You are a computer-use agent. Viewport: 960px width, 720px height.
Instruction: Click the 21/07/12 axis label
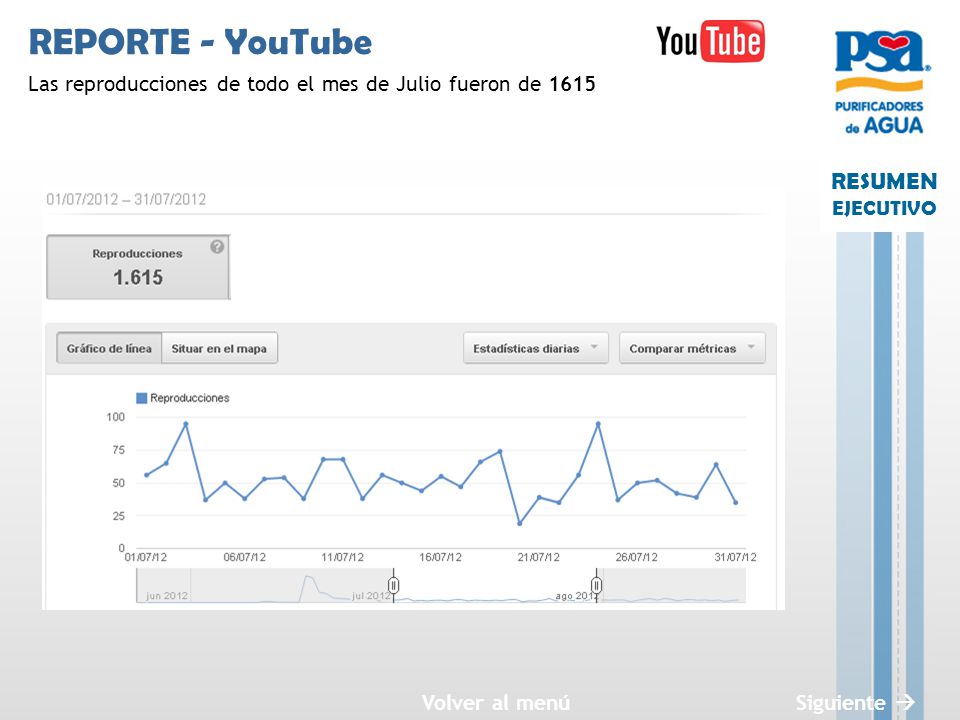[x=538, y=557]
